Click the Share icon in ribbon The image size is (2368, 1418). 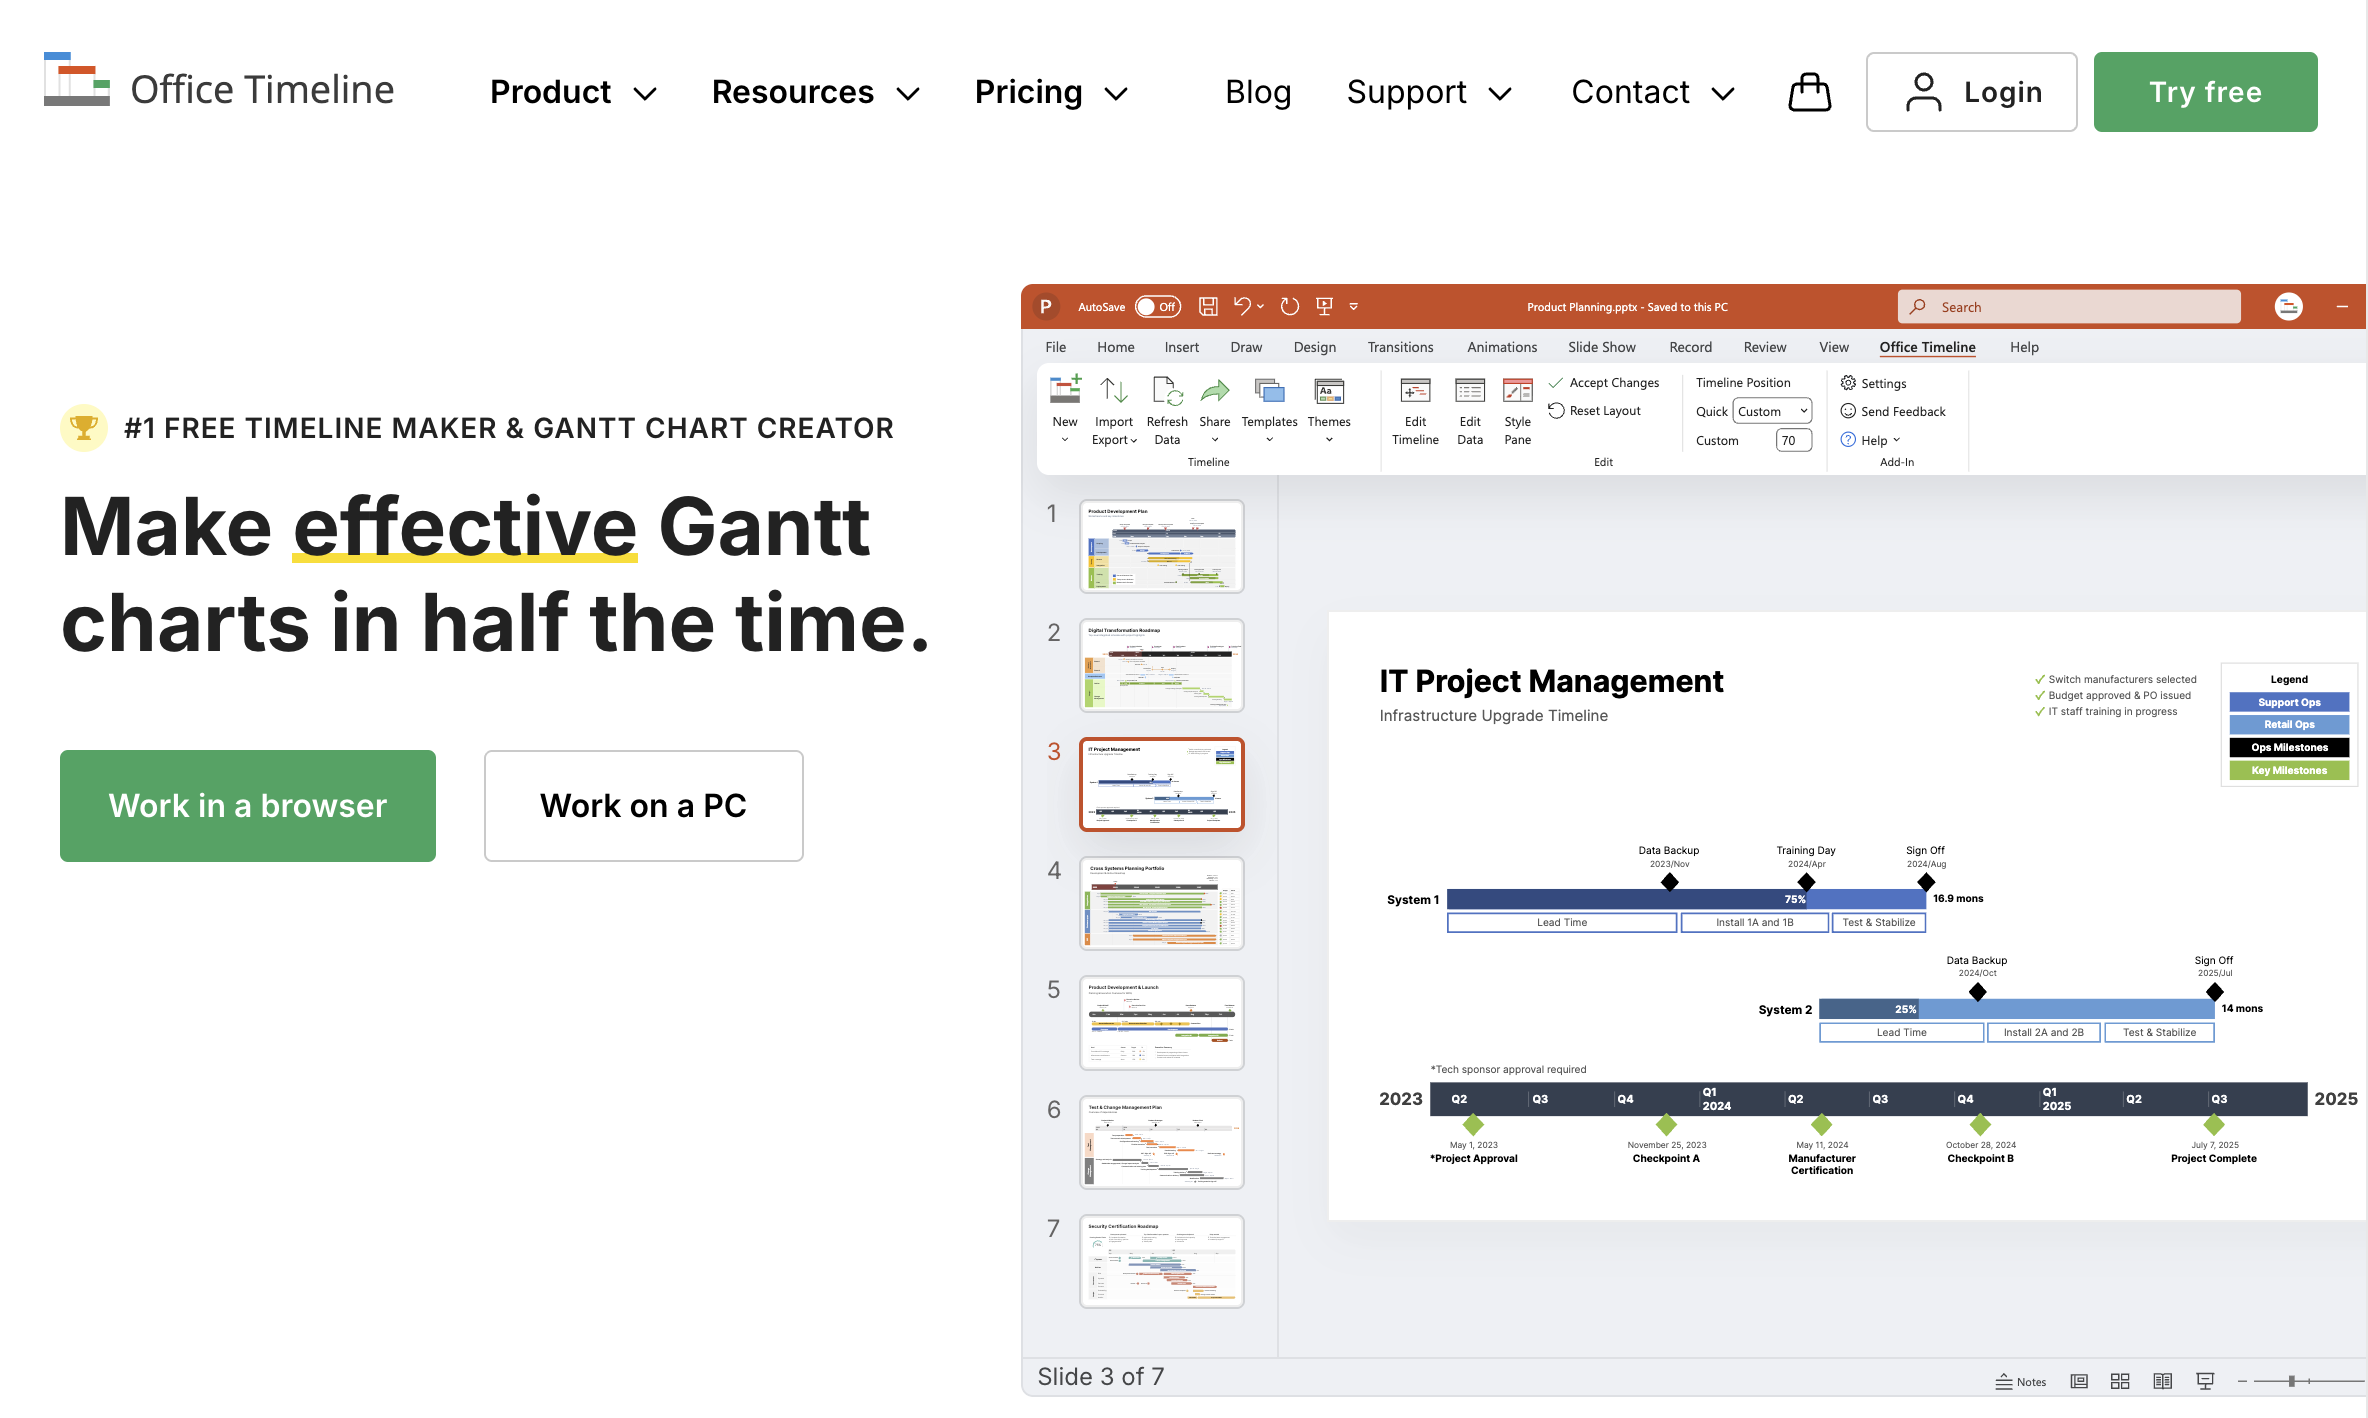1215,390
